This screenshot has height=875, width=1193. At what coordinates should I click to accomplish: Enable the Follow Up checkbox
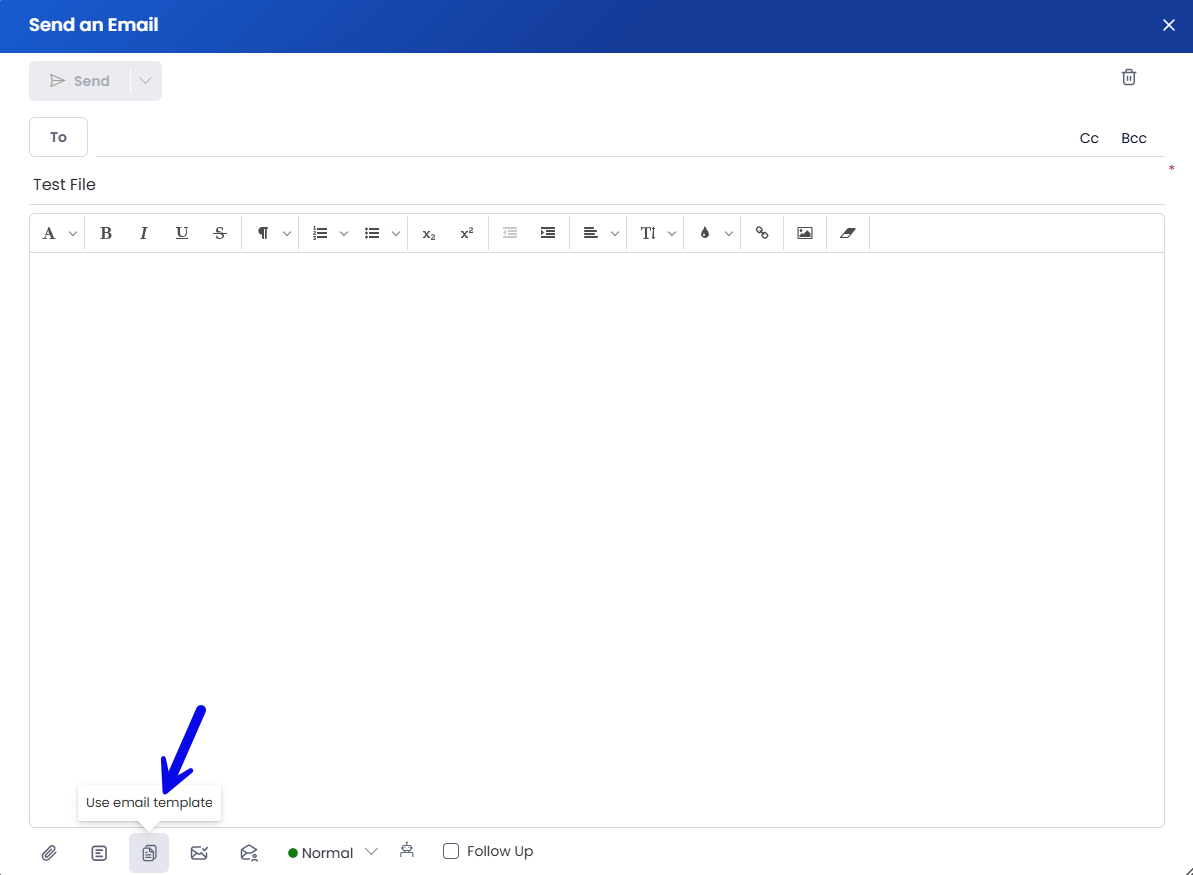pos(451,851)
